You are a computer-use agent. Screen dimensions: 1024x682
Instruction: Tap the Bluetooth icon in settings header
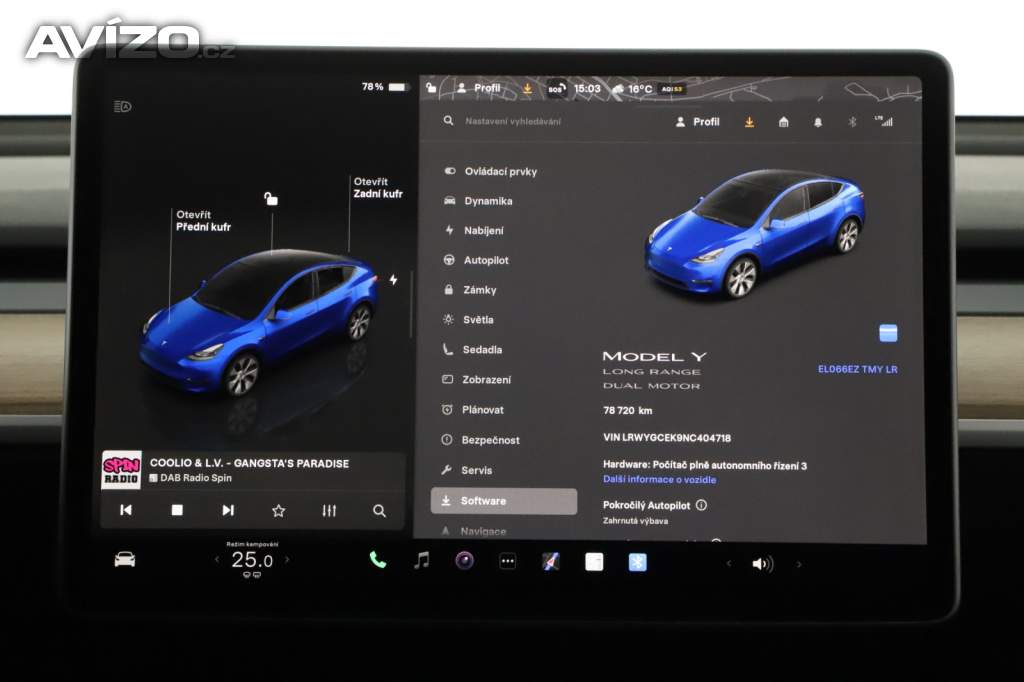(852, 122)
